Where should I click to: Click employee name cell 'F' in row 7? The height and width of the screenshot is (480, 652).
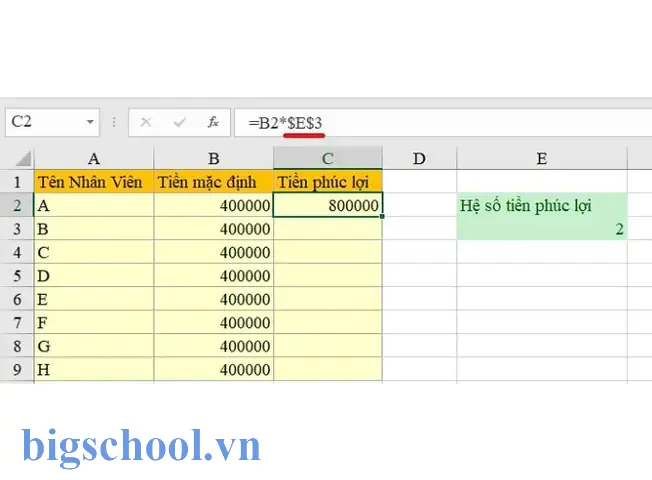pos(94,322)
